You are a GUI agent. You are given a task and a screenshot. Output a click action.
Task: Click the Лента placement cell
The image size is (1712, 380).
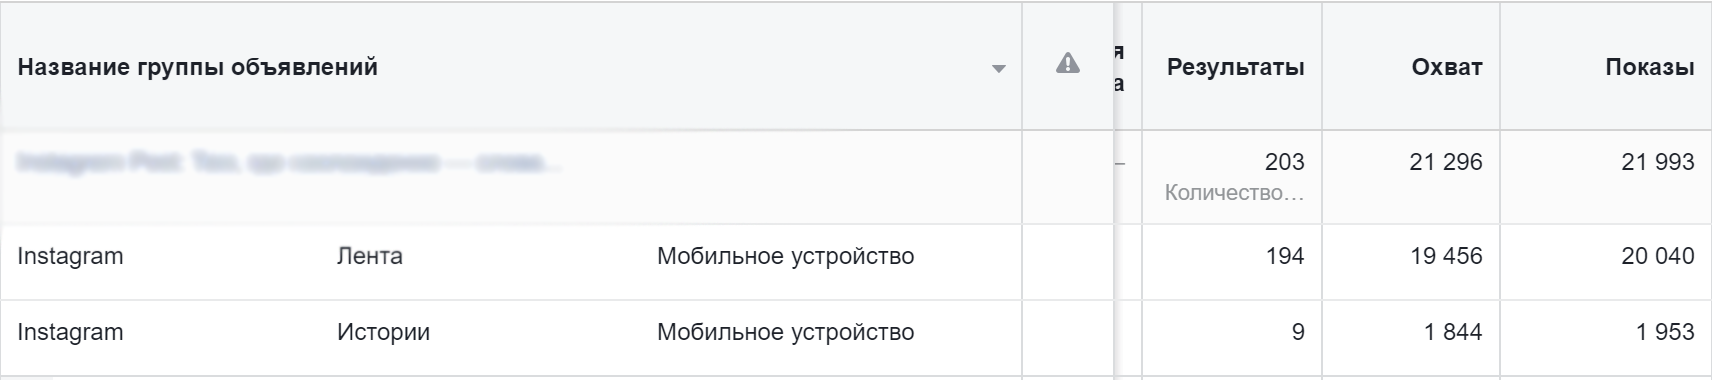tap(369, 256)
